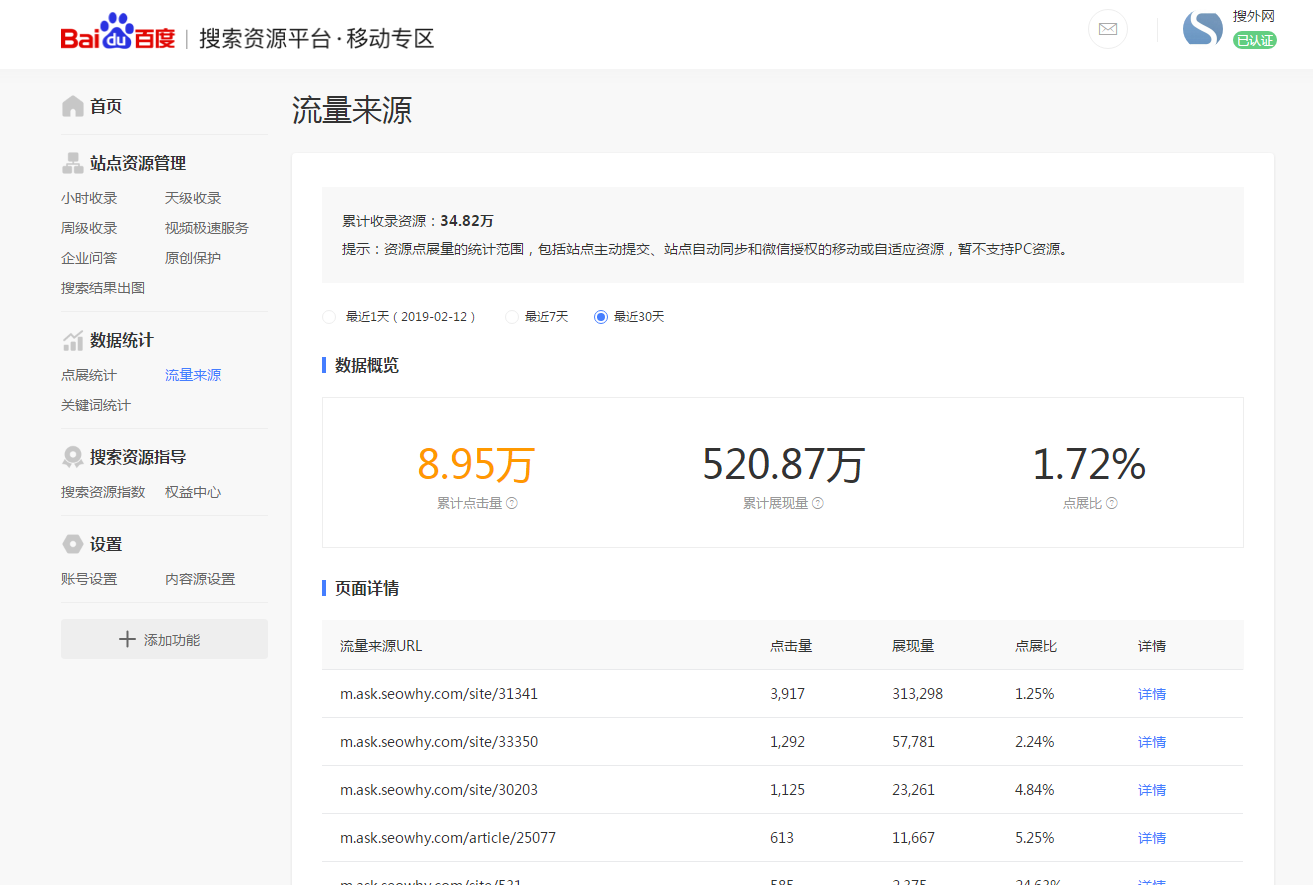Click the home icon beside 首页
1313x885 pixels.
click(x=73, y=105)
